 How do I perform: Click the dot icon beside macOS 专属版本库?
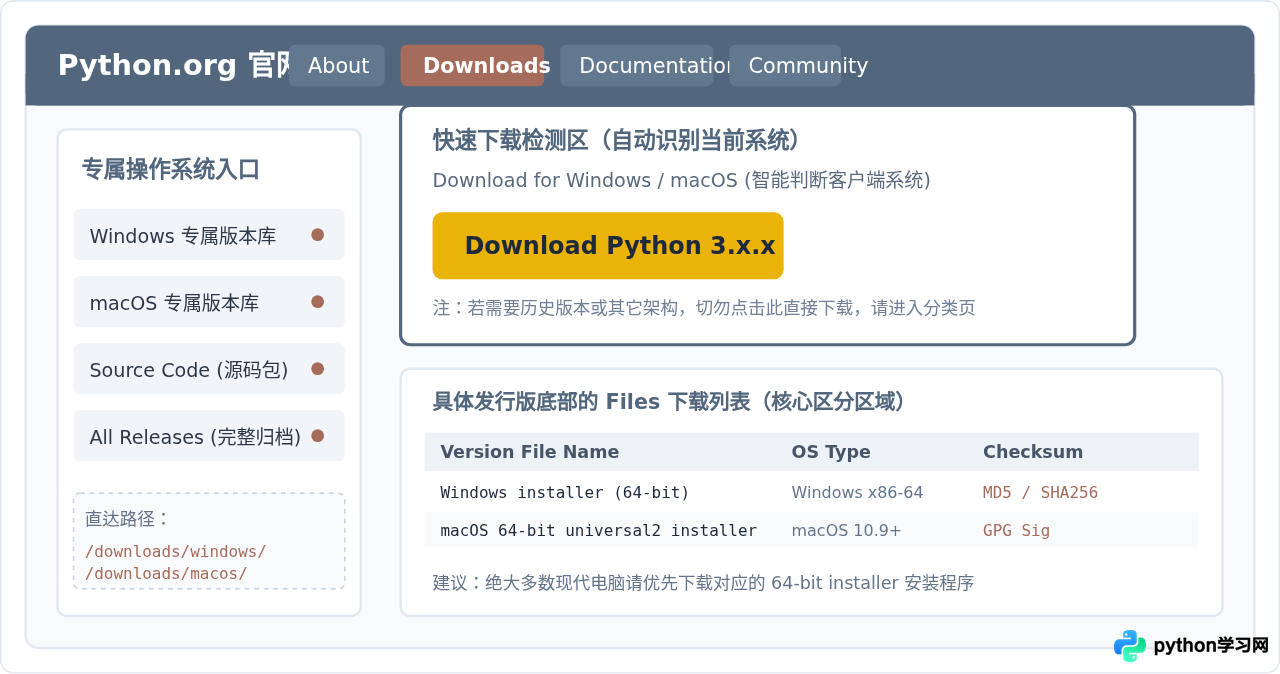click(317, 302)
